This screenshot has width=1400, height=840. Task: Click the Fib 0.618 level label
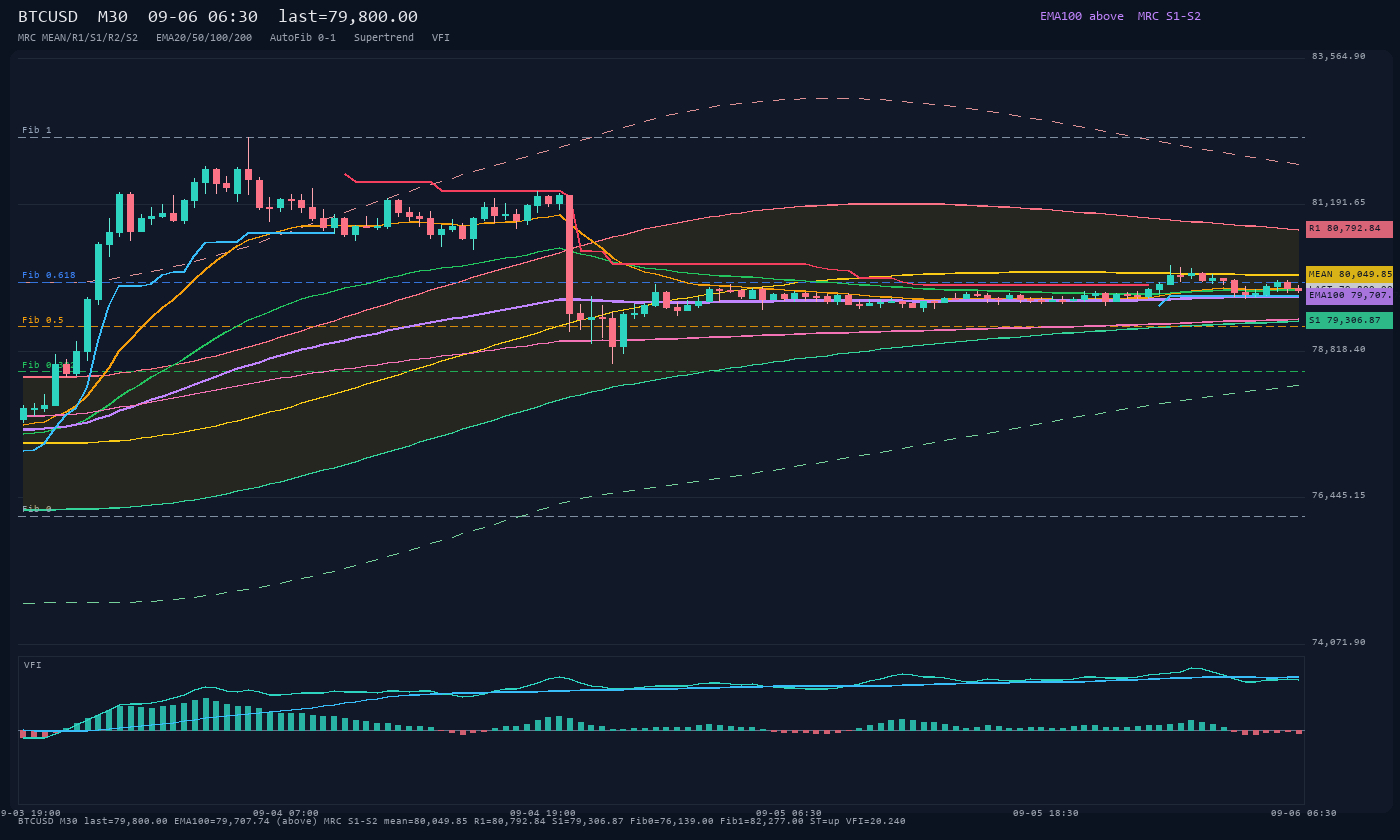(x=49, y=275)
